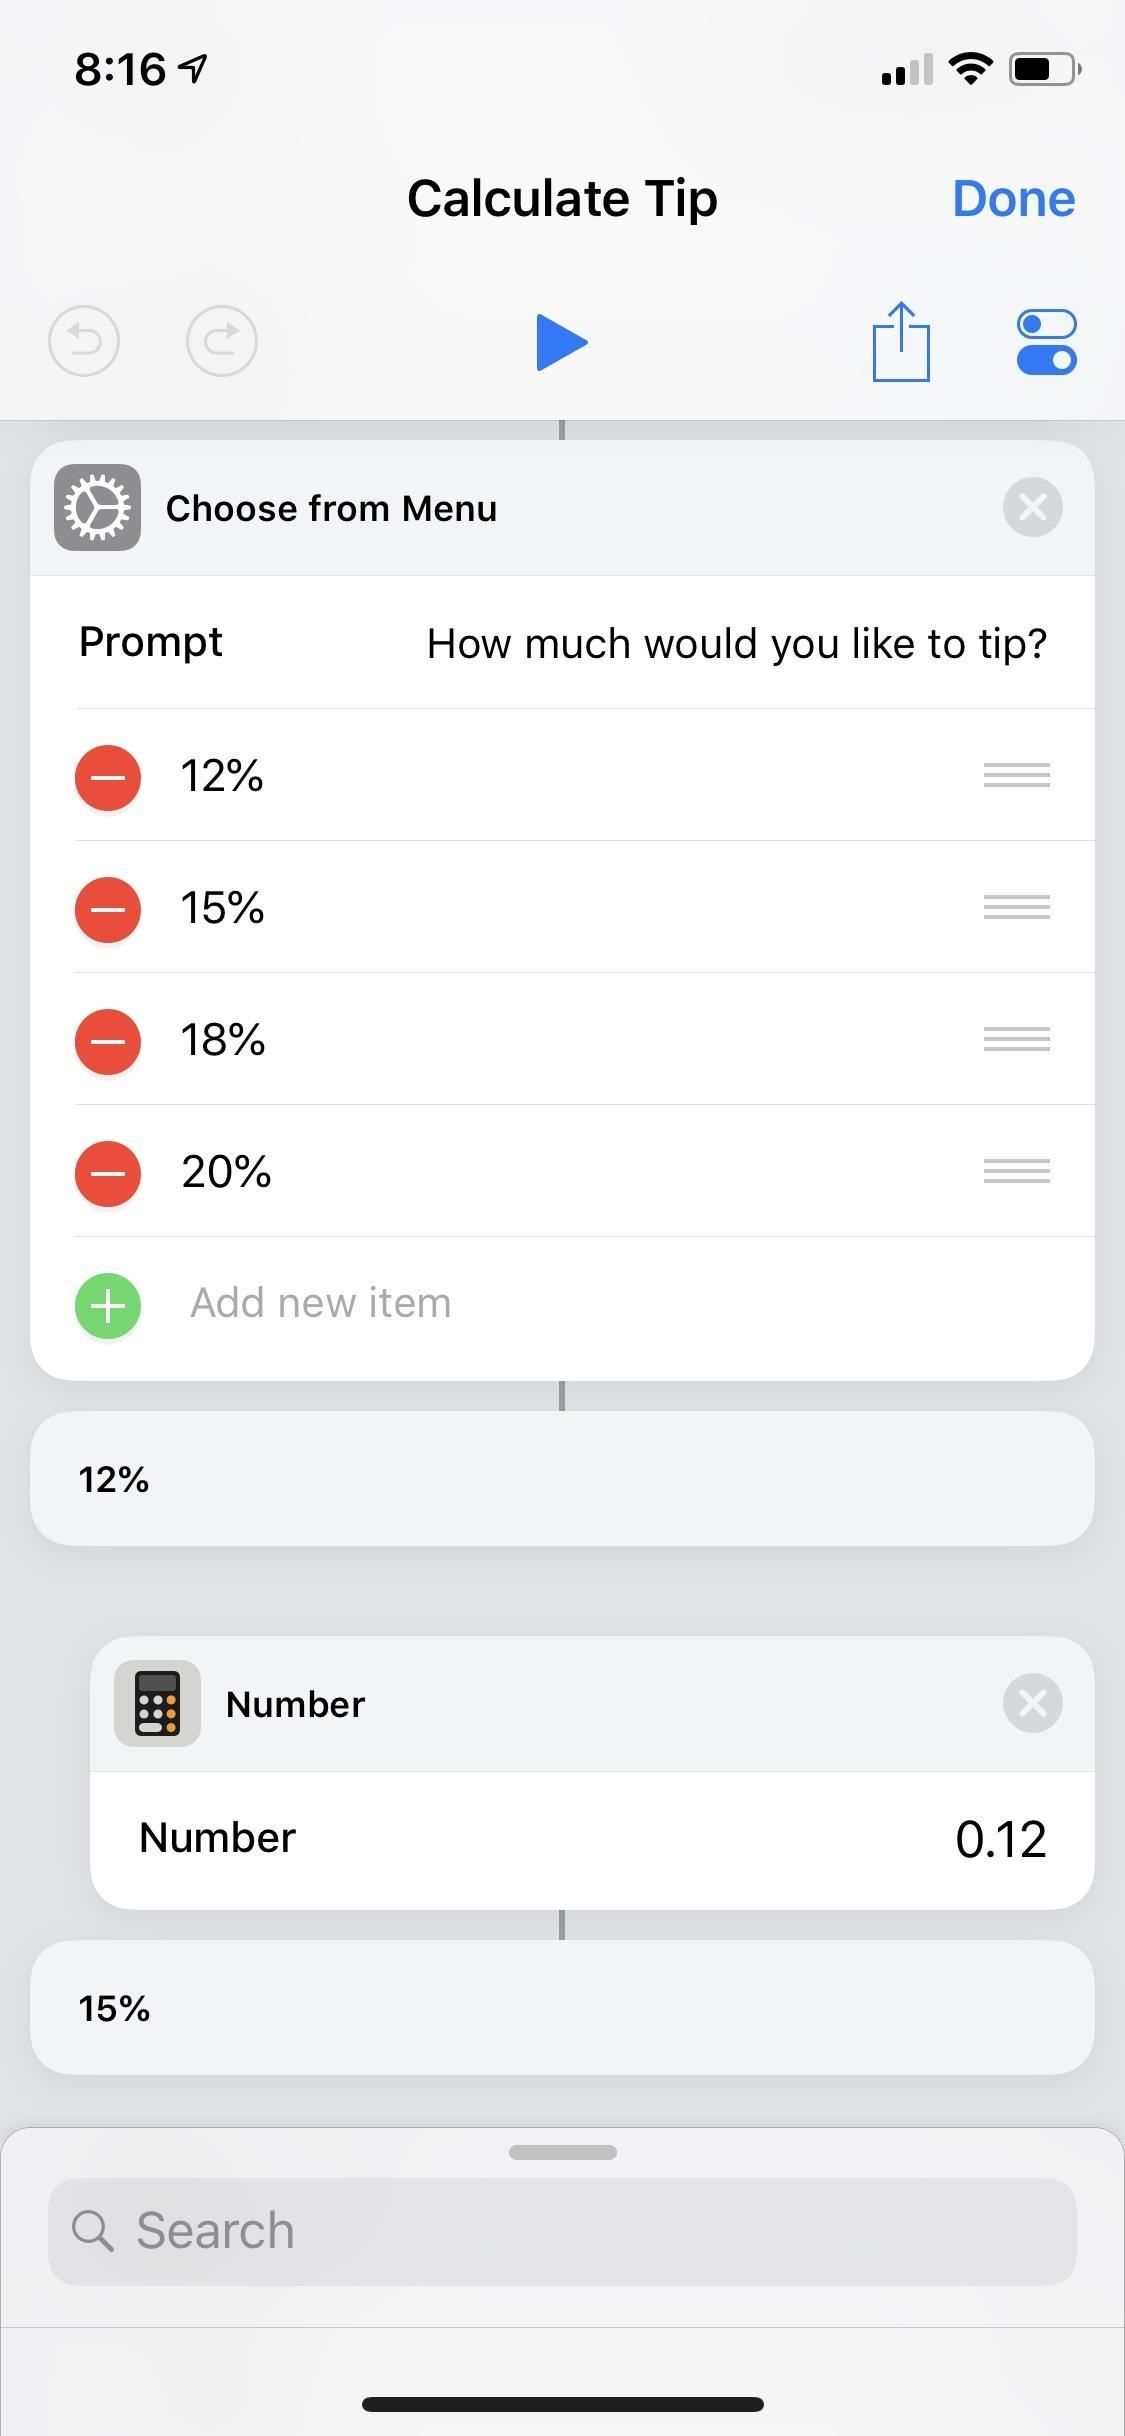
Task: Run the shortcut with play button
Action: [561, 342]
